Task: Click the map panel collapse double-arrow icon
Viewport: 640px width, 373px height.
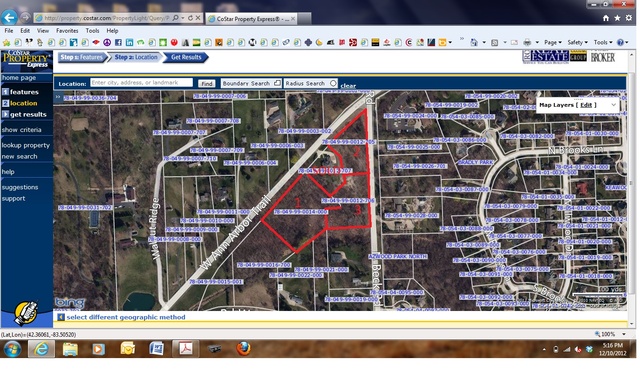Action: tap(58, 97)
